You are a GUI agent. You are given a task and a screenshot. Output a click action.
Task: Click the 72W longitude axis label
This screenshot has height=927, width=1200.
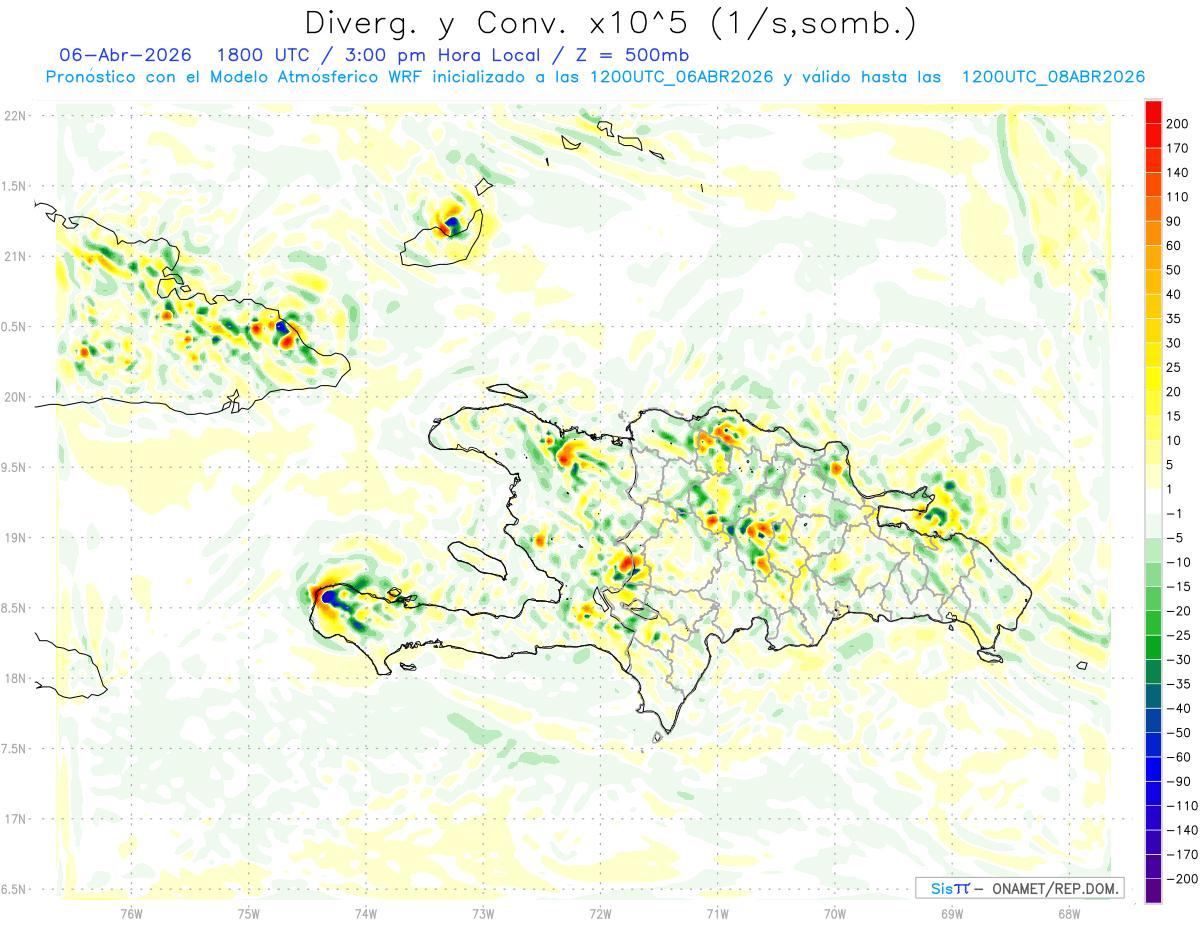600,913
